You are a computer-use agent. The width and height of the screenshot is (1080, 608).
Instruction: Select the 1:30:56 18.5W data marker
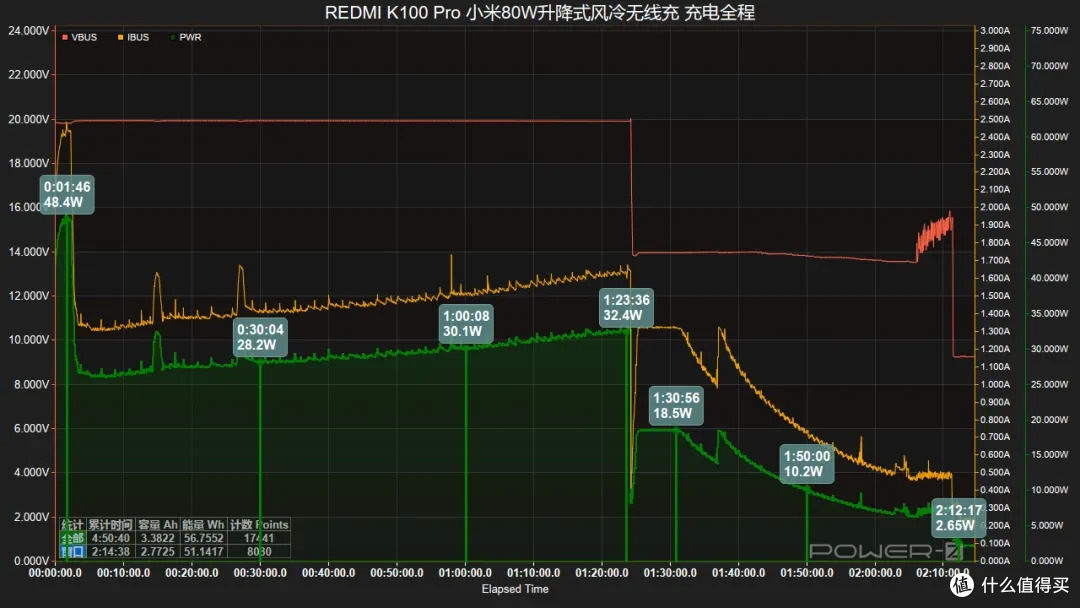click(676, 406)
